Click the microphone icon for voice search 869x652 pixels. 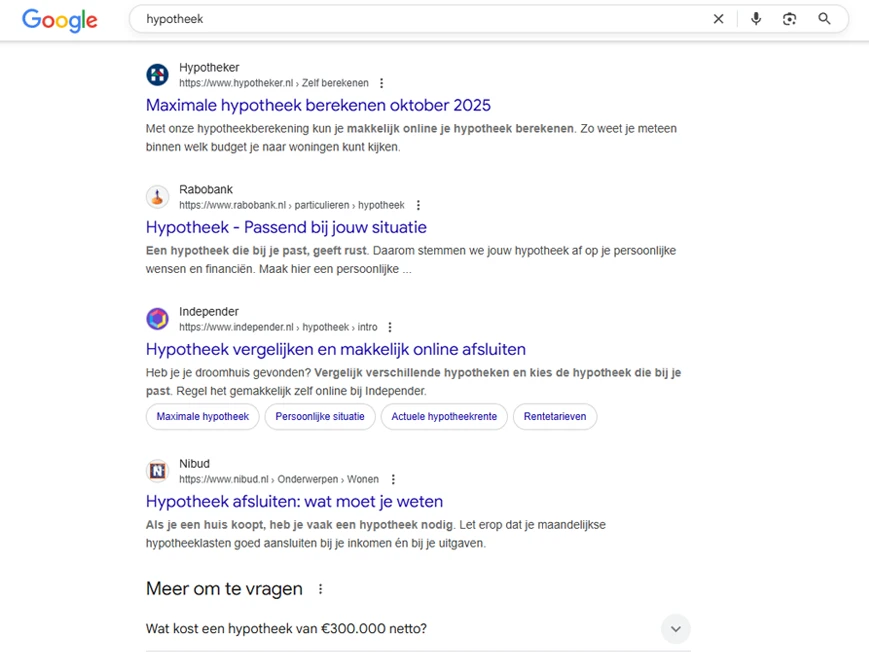[x=755, y=18]
